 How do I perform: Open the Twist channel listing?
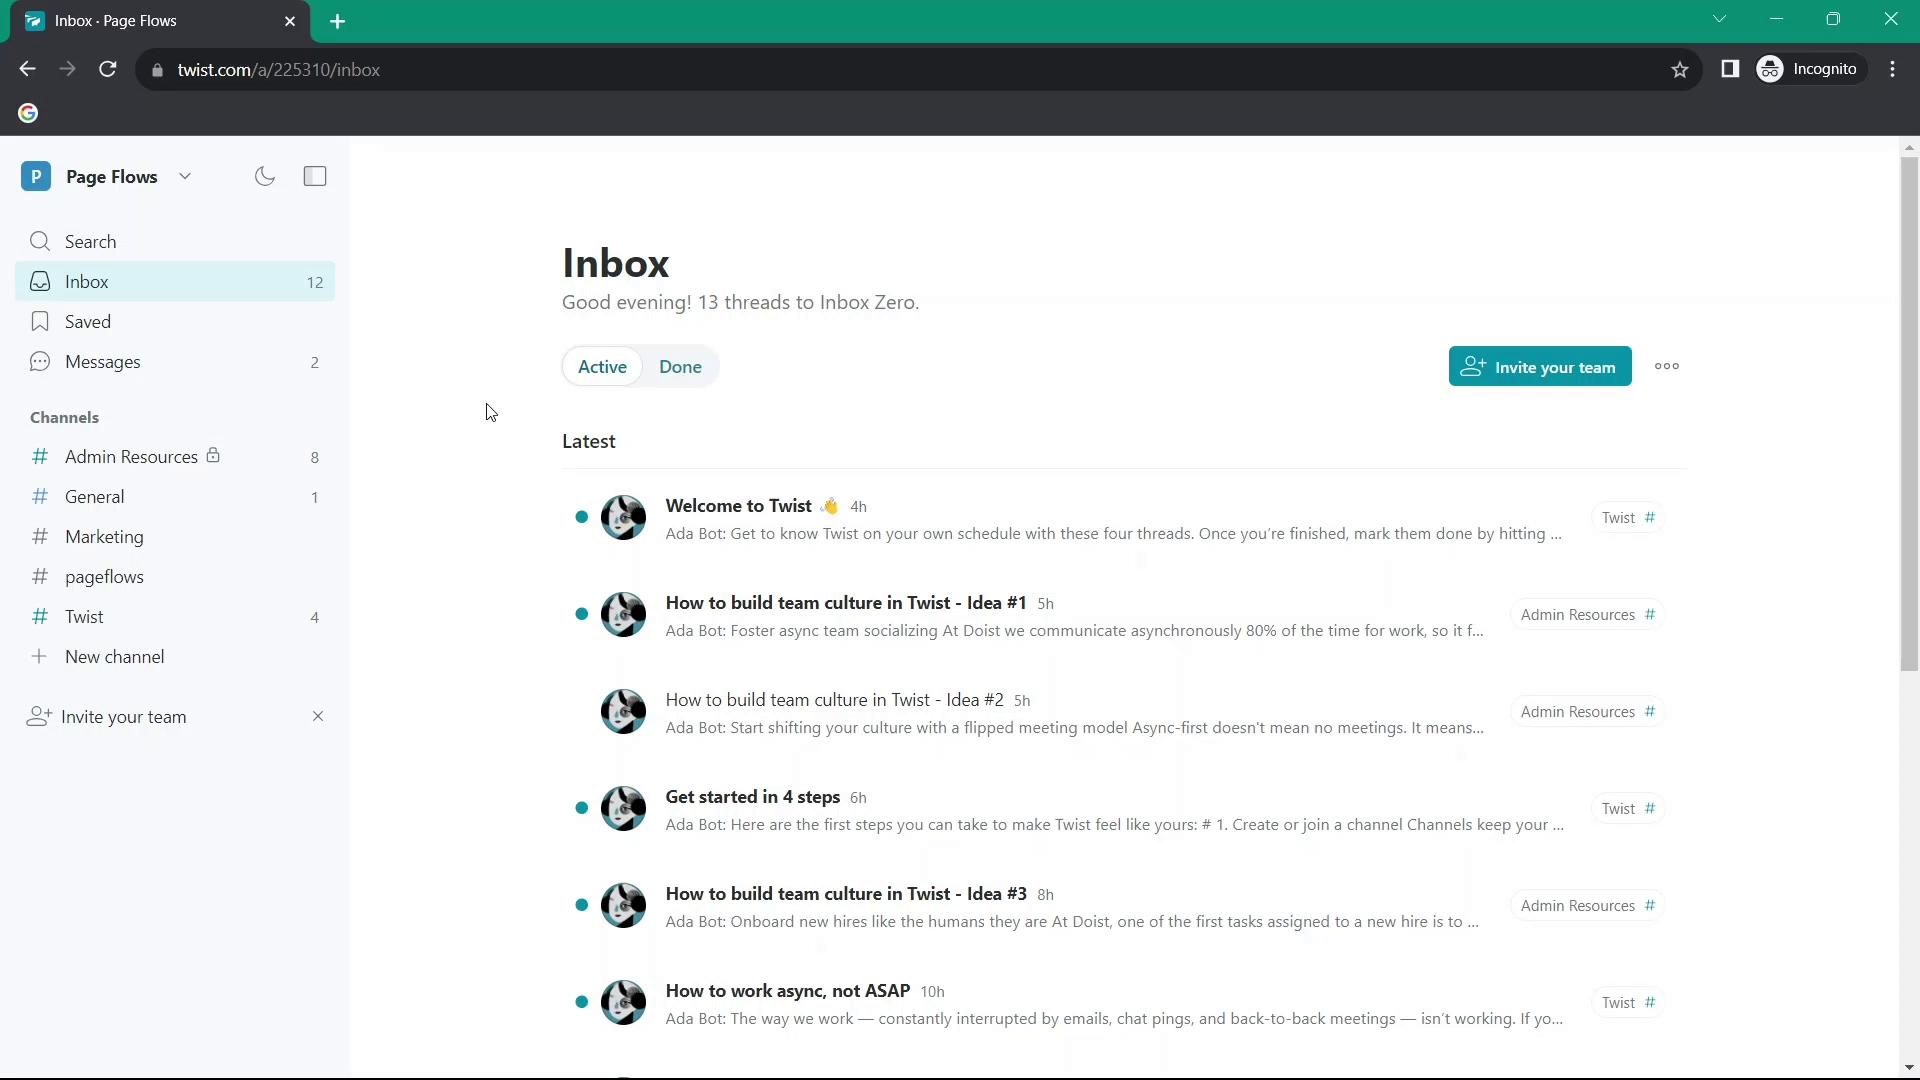(x=84, y=616)
